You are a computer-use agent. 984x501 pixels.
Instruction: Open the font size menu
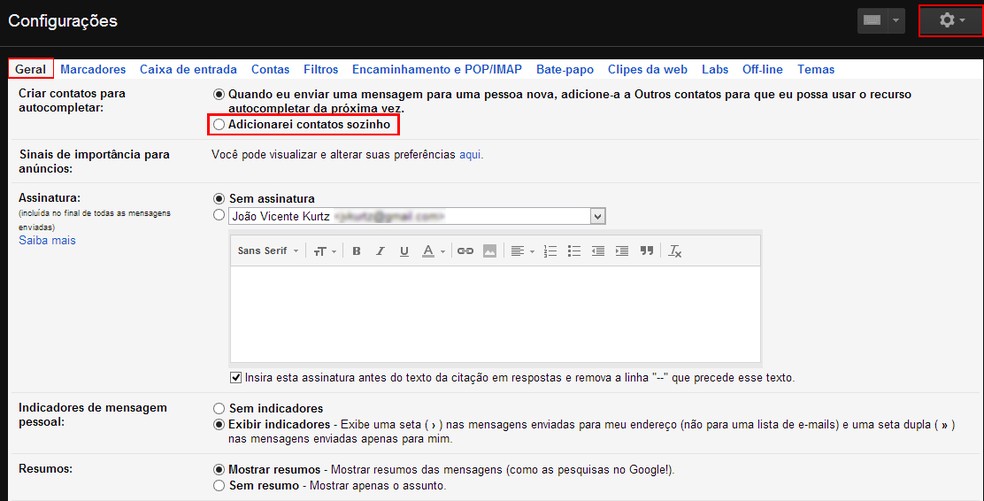(x=324, y=251)
